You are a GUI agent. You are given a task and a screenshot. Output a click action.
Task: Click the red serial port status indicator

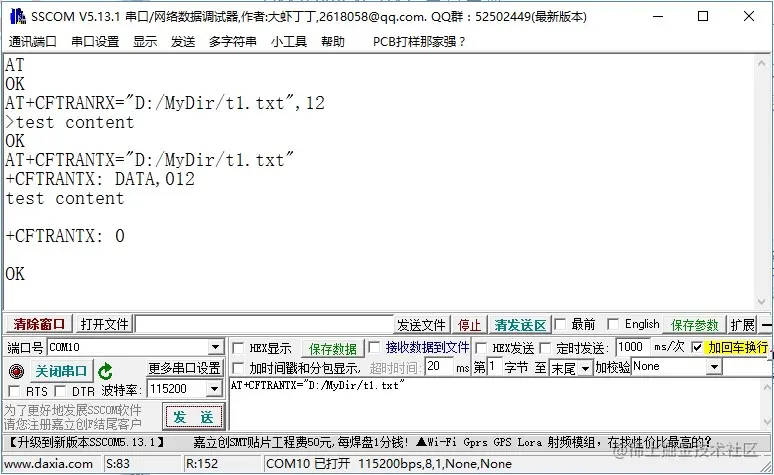16,370
